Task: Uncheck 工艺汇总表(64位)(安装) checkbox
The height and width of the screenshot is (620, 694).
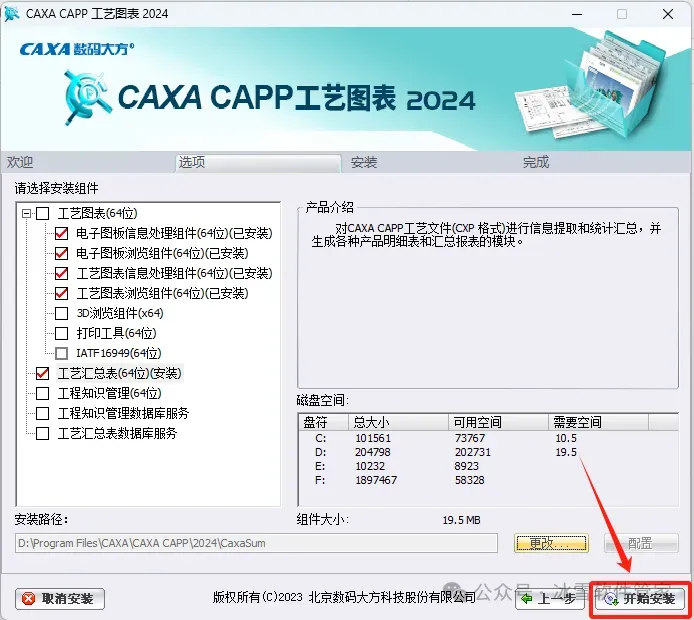Action: pos(42,373)
